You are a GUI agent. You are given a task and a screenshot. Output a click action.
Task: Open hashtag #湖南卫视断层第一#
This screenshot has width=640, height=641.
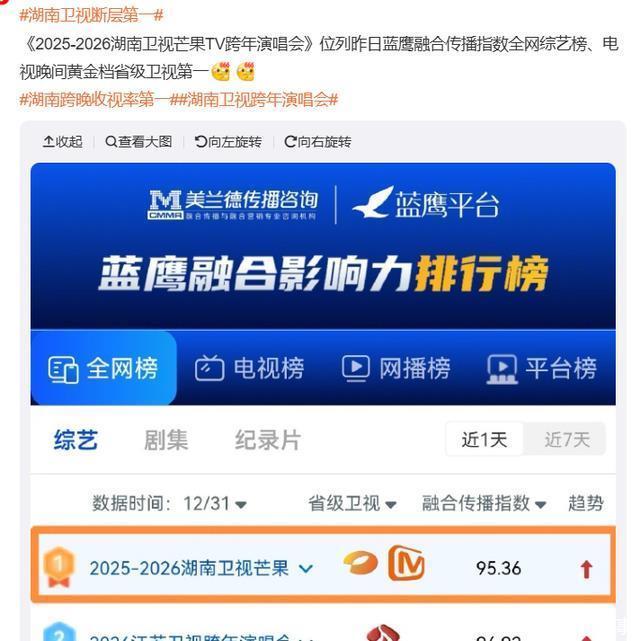point(92,16)
